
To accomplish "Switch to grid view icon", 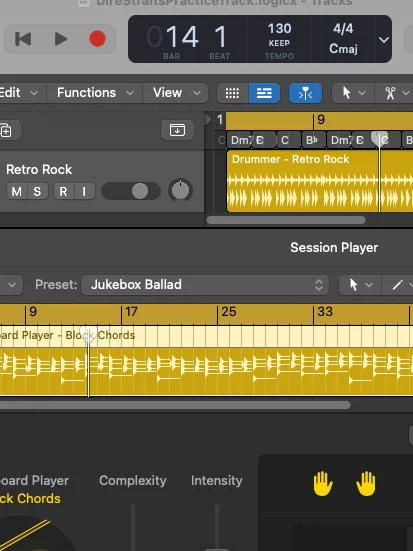I will coord(232,93).
